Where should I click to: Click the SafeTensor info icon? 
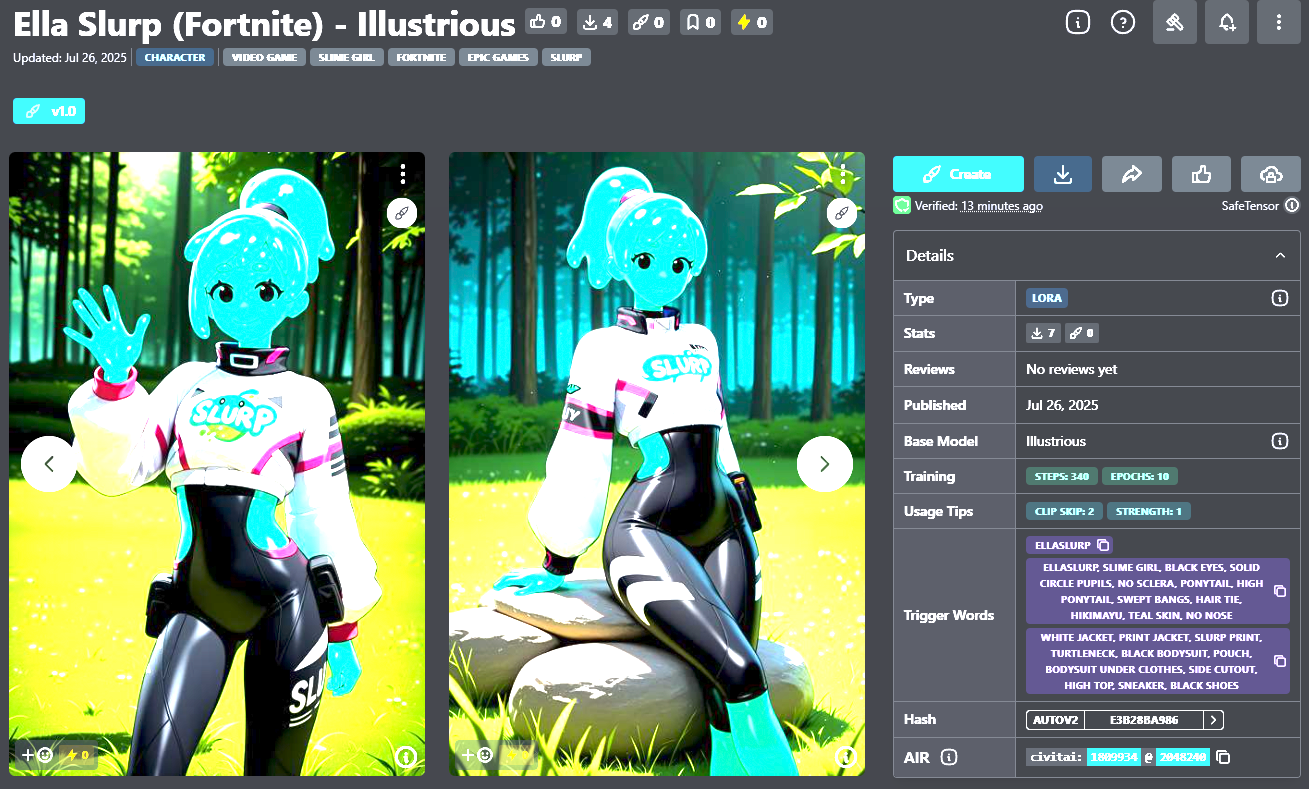[x=1292, y=206]
